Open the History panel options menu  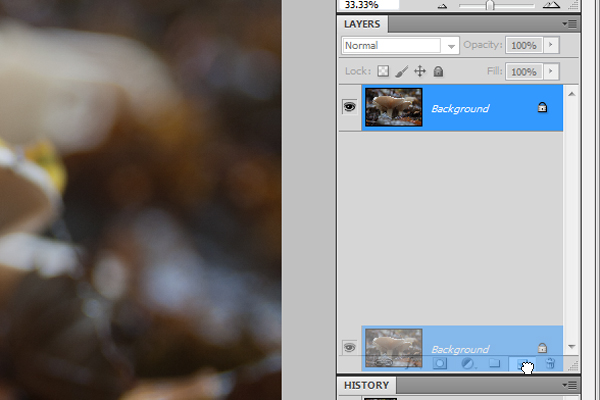pos(569,385)
